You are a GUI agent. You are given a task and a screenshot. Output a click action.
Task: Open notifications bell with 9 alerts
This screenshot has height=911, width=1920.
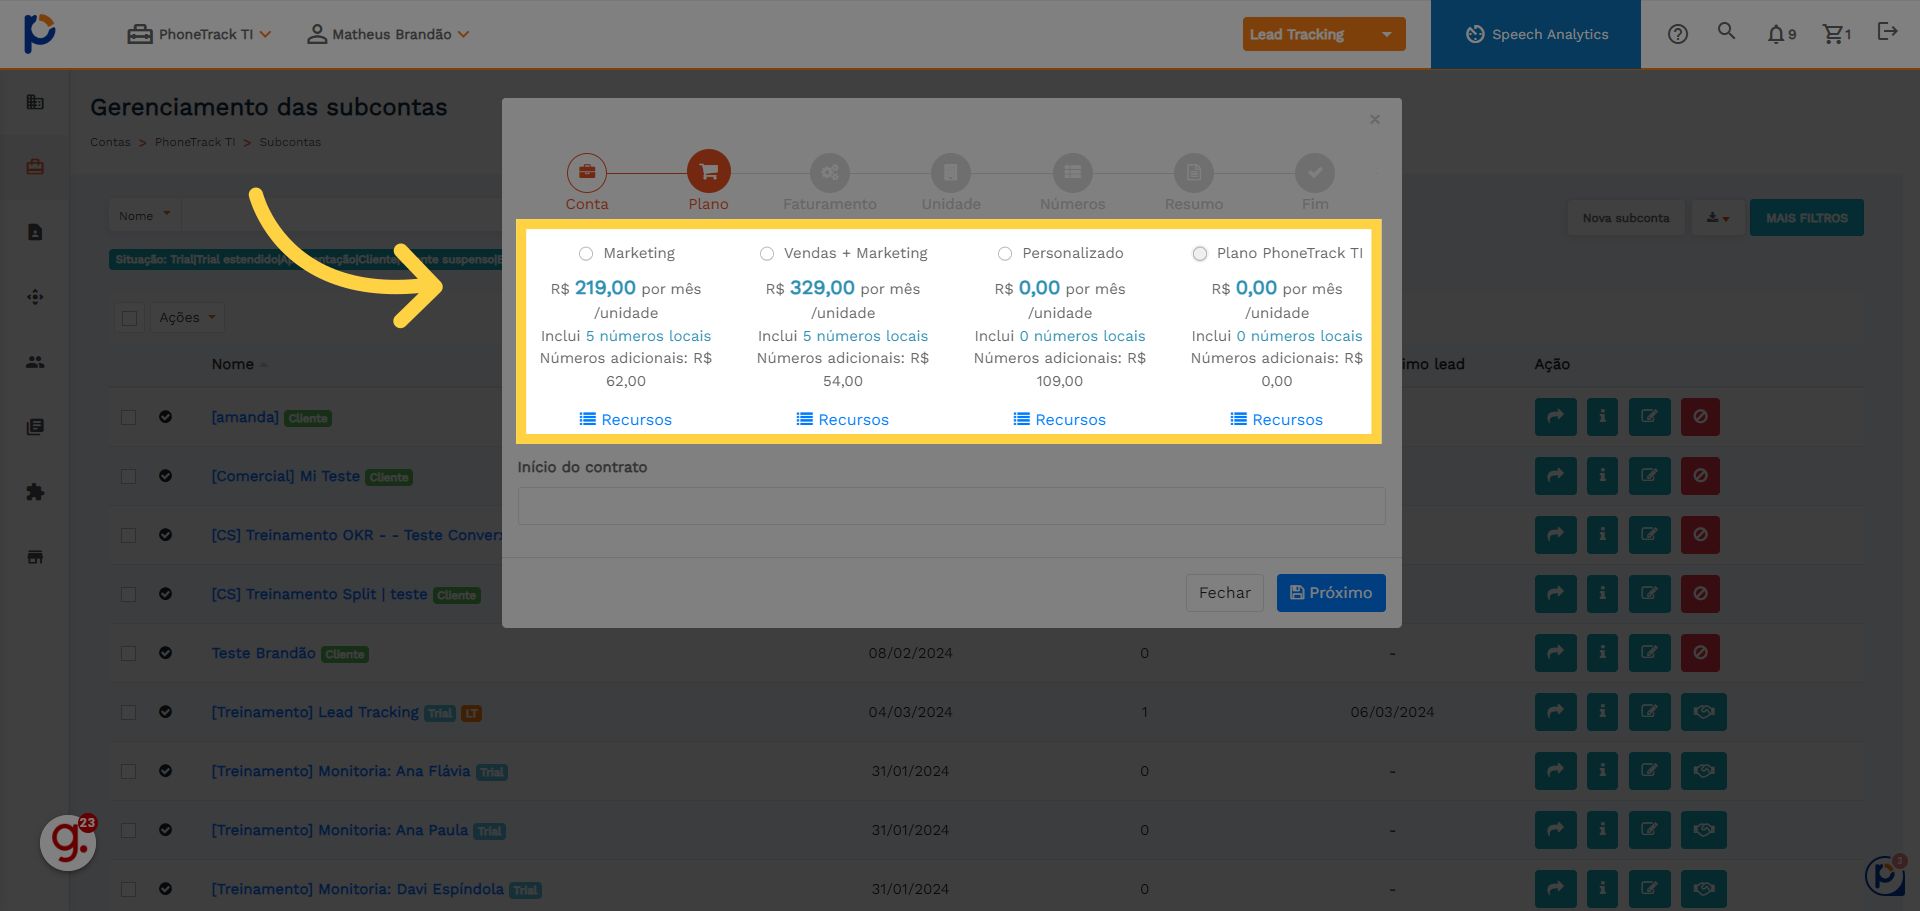point(1781,34)
